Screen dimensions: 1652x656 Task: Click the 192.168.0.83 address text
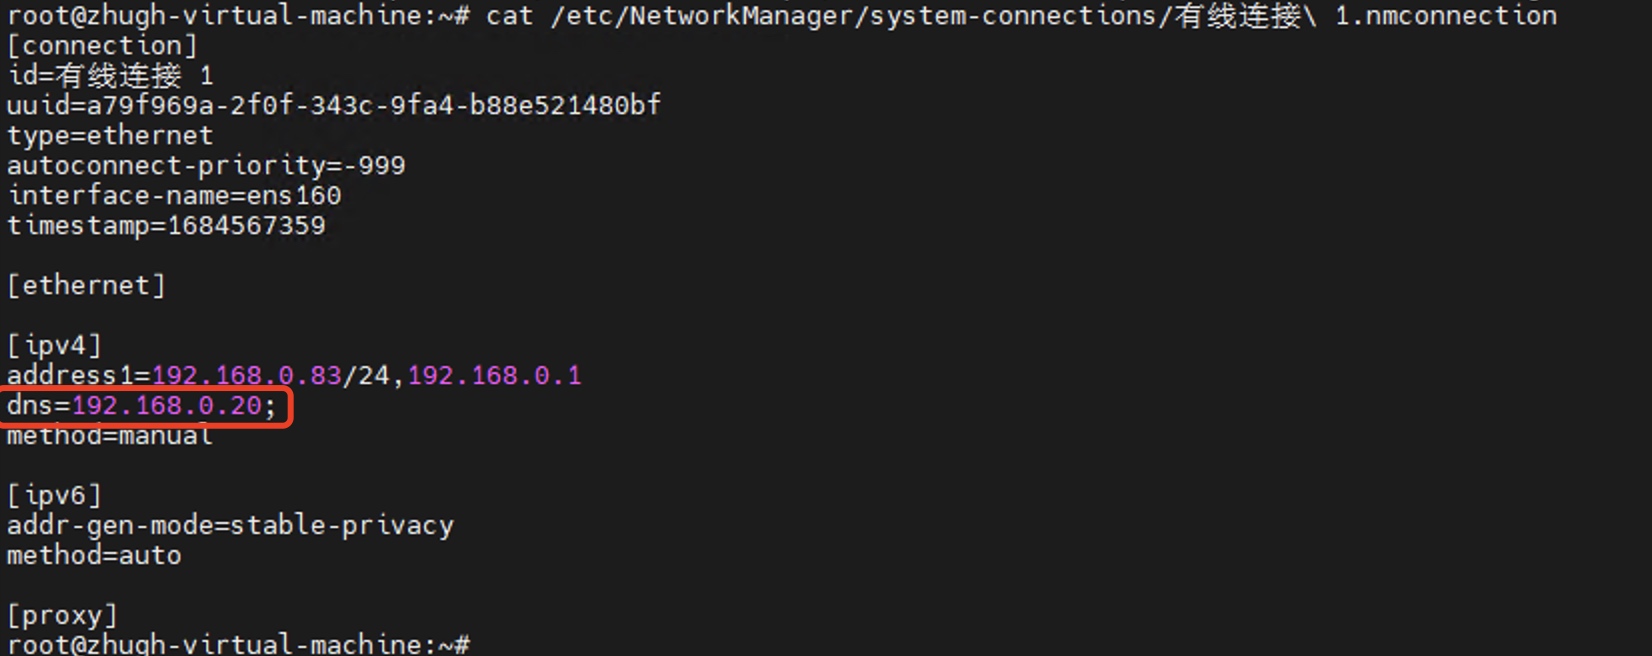(246, 376)
